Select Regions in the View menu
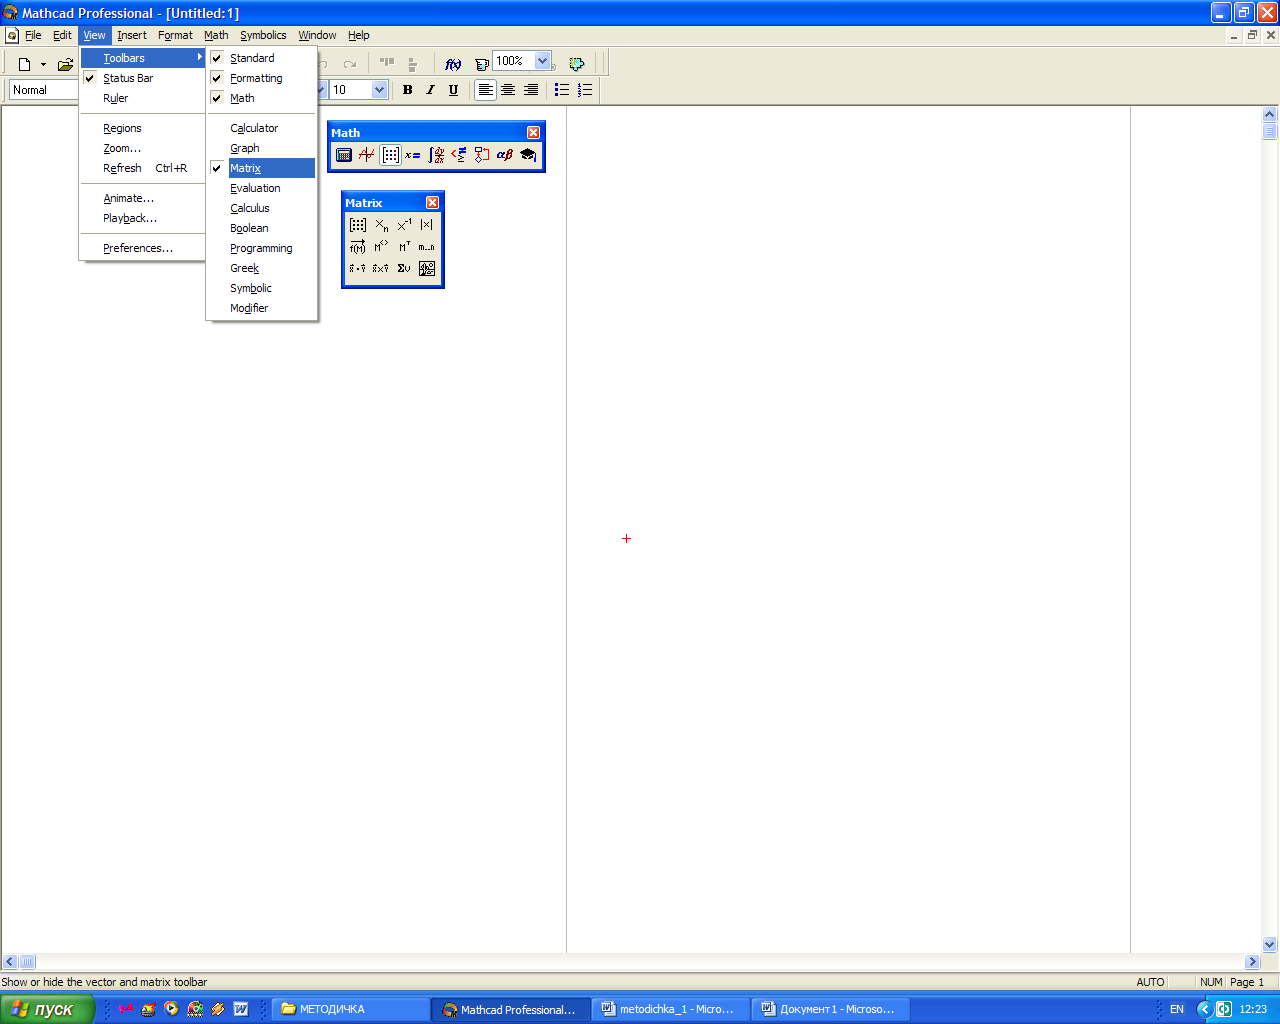Screen dimensions: 1280x1024 (x=142, y=128)
